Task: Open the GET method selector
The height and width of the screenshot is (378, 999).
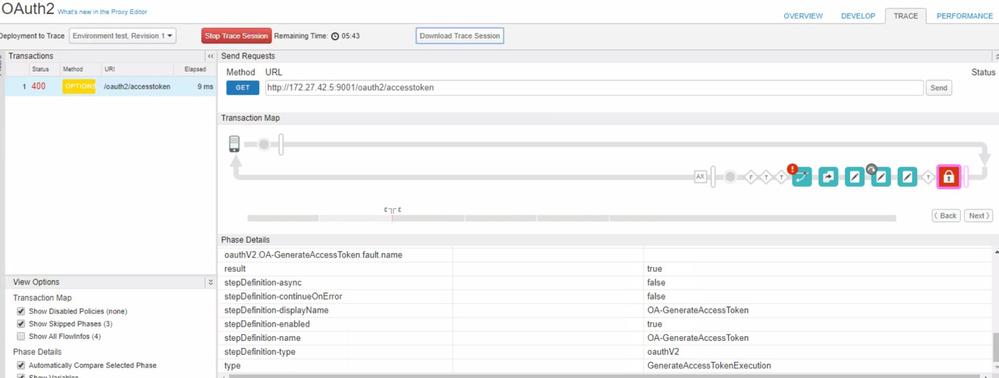Action: pyautogui.click(x=242, y=87)
